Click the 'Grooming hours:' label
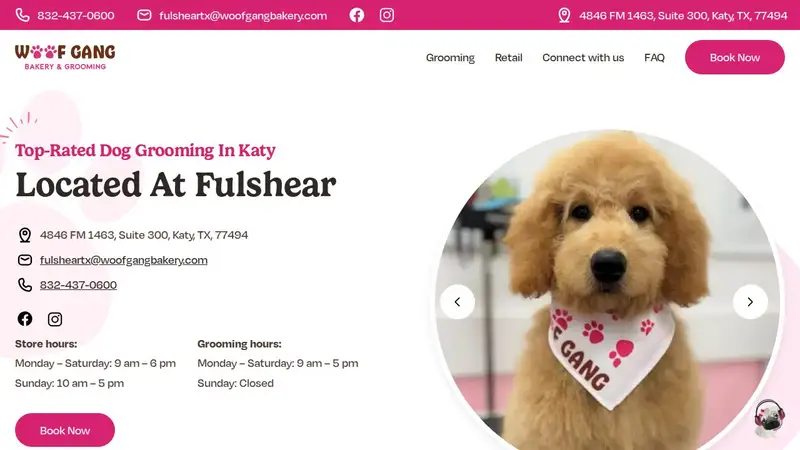This screenshot has height=450, width=800. pos(239,344)
